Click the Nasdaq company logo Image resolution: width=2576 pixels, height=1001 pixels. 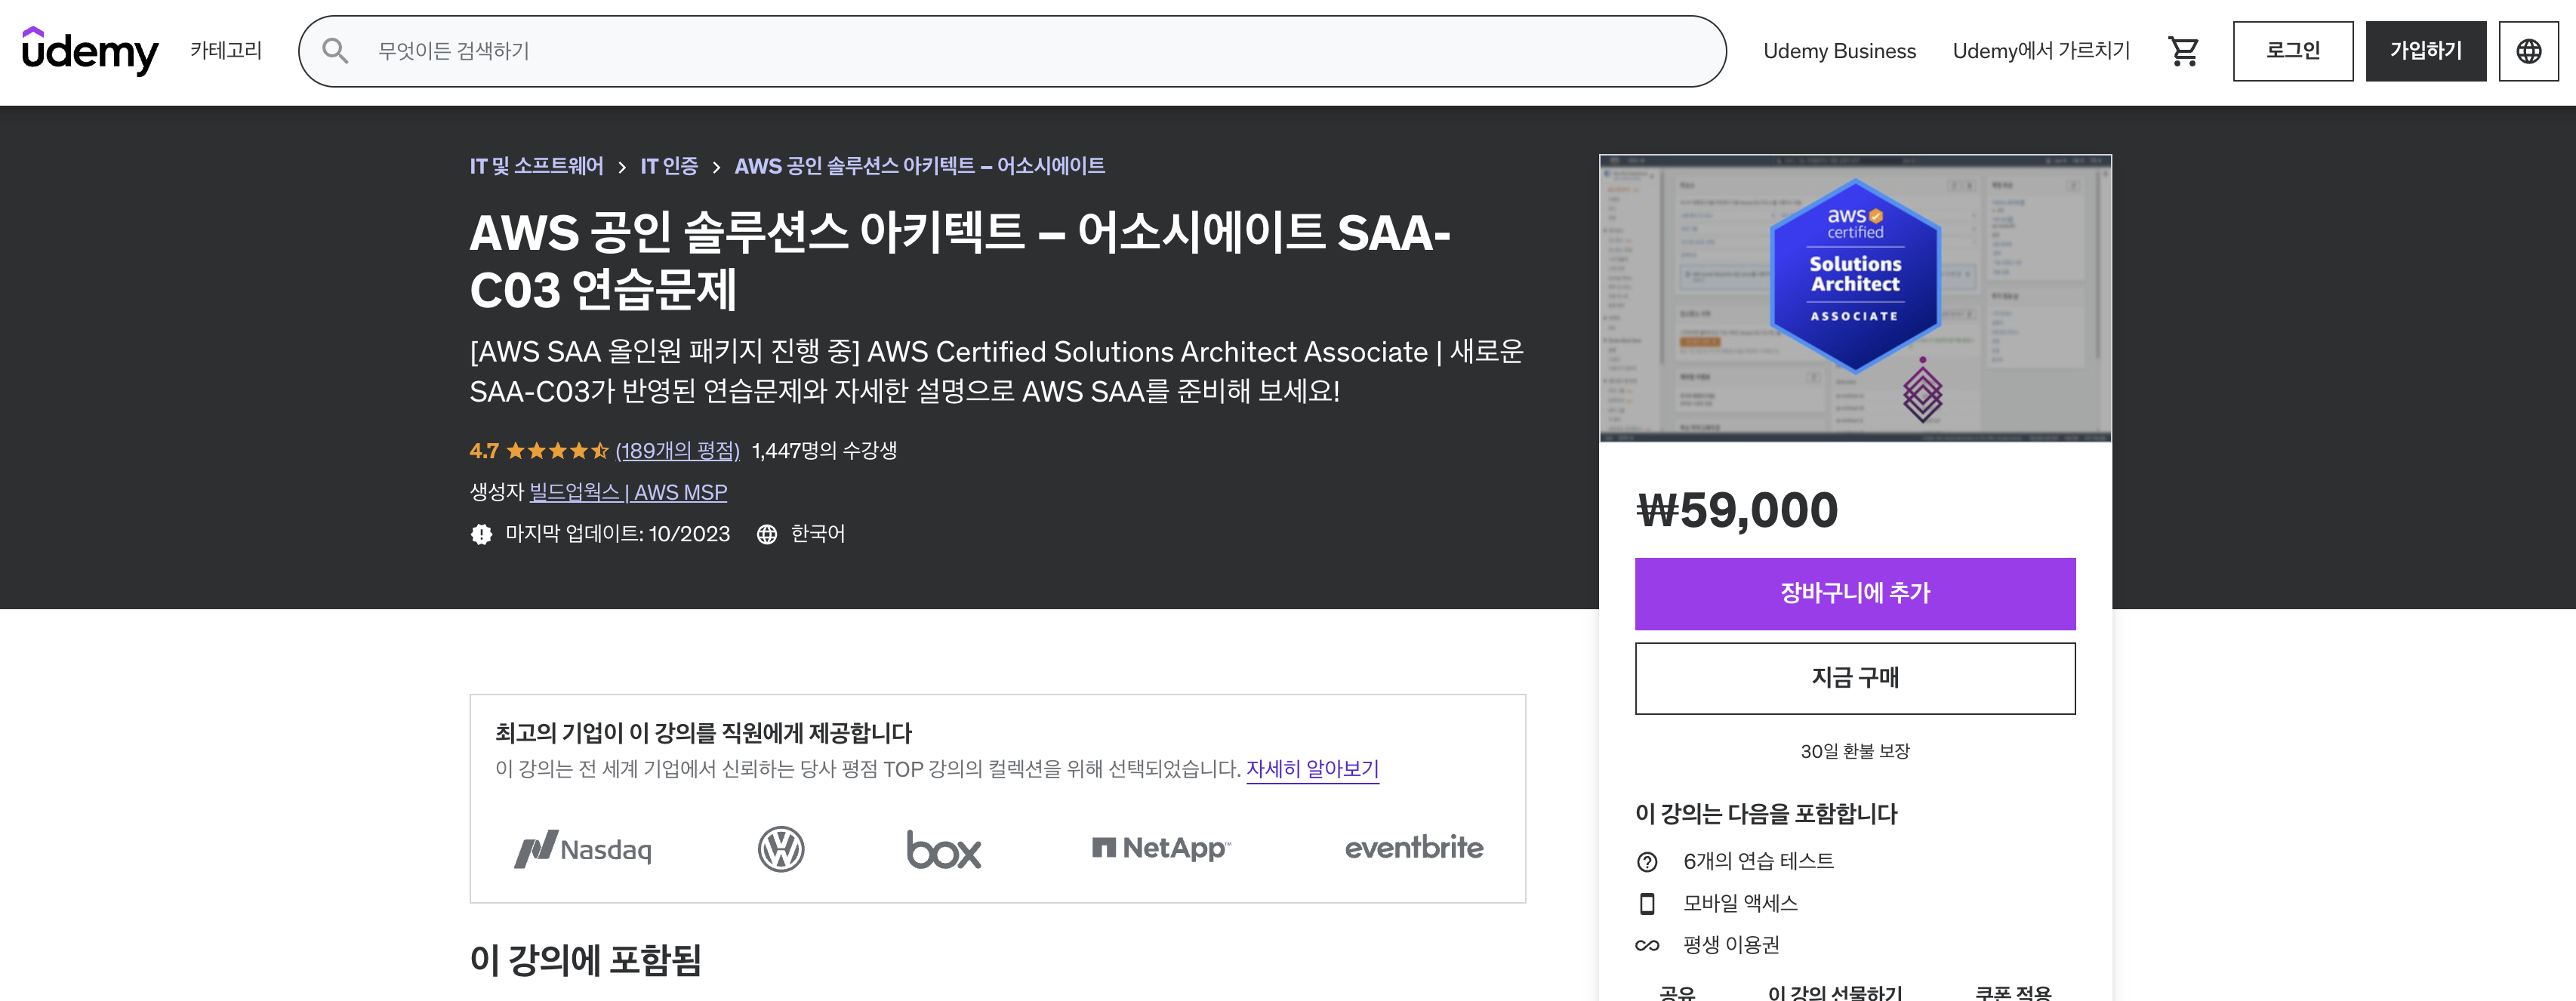point(583,849)
